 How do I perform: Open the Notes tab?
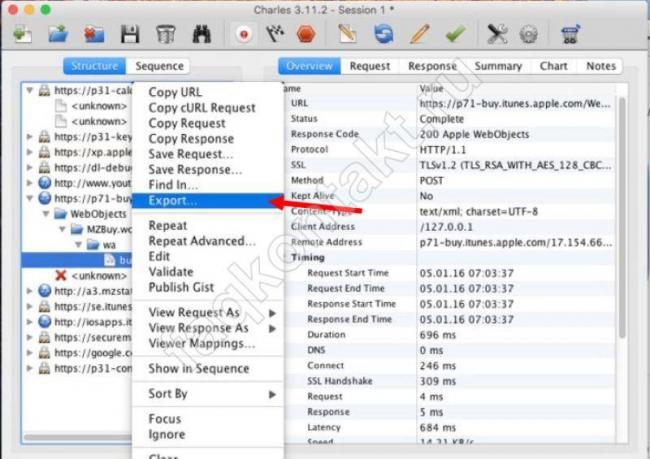click(601, 66)
